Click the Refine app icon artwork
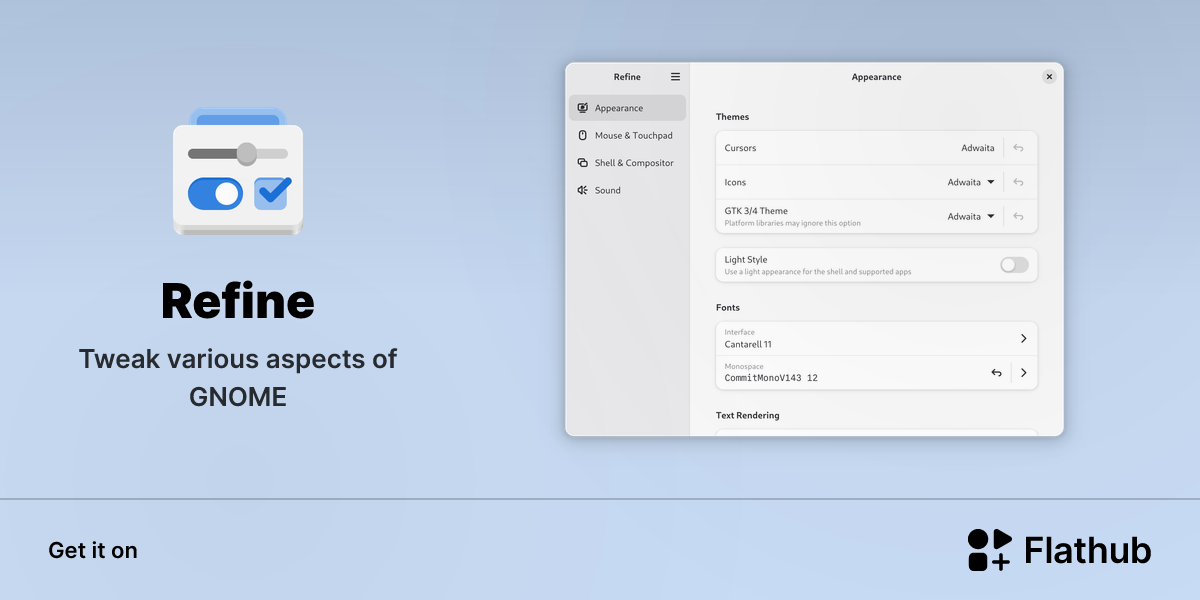The image size is (1200, 600). (x=238, y=173)
